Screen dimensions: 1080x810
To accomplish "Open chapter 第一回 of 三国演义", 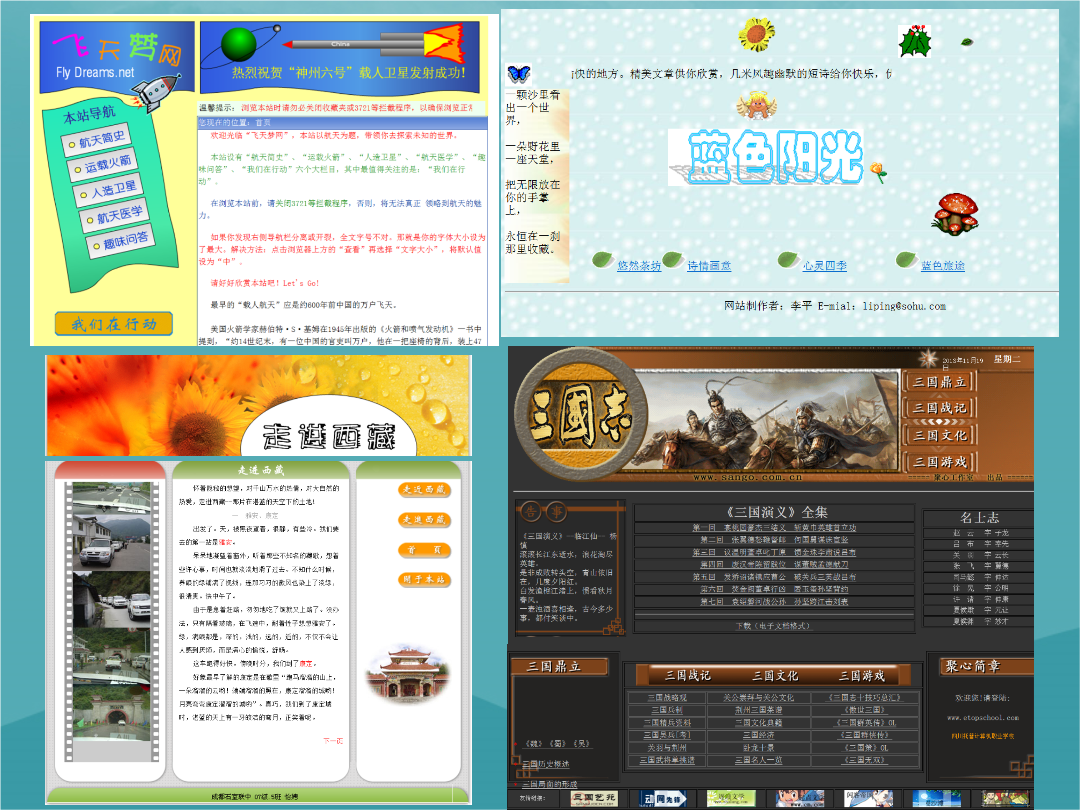I will (774, 528).
